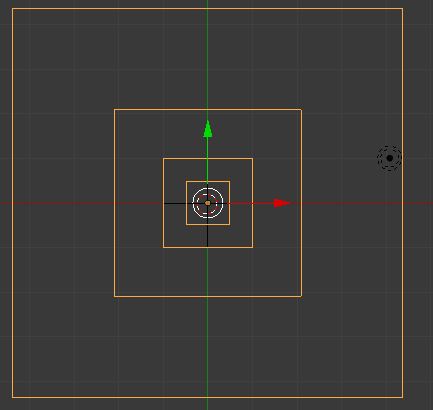Select the outermost orange square's top edge
Viewport: 433px width, 410px height.
[x=207, y=9]
